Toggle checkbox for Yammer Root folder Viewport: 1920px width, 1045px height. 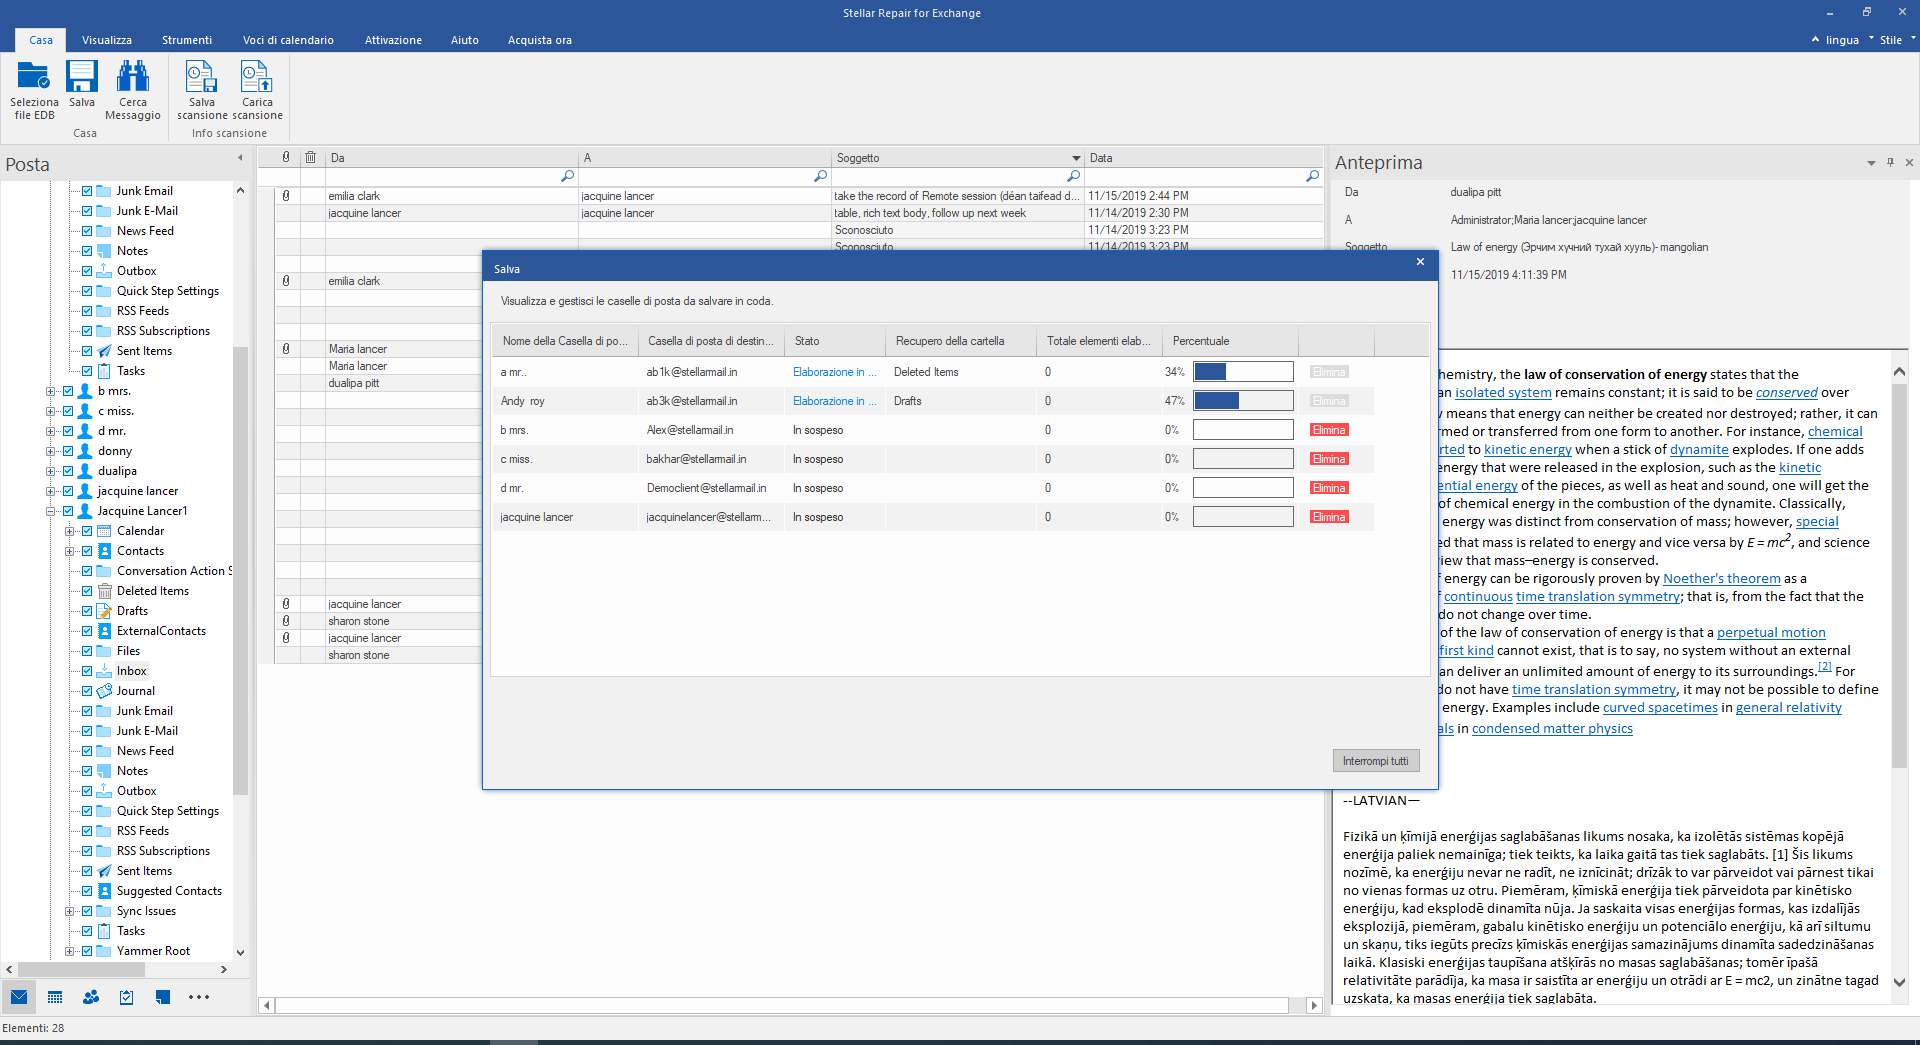[87, 951]
